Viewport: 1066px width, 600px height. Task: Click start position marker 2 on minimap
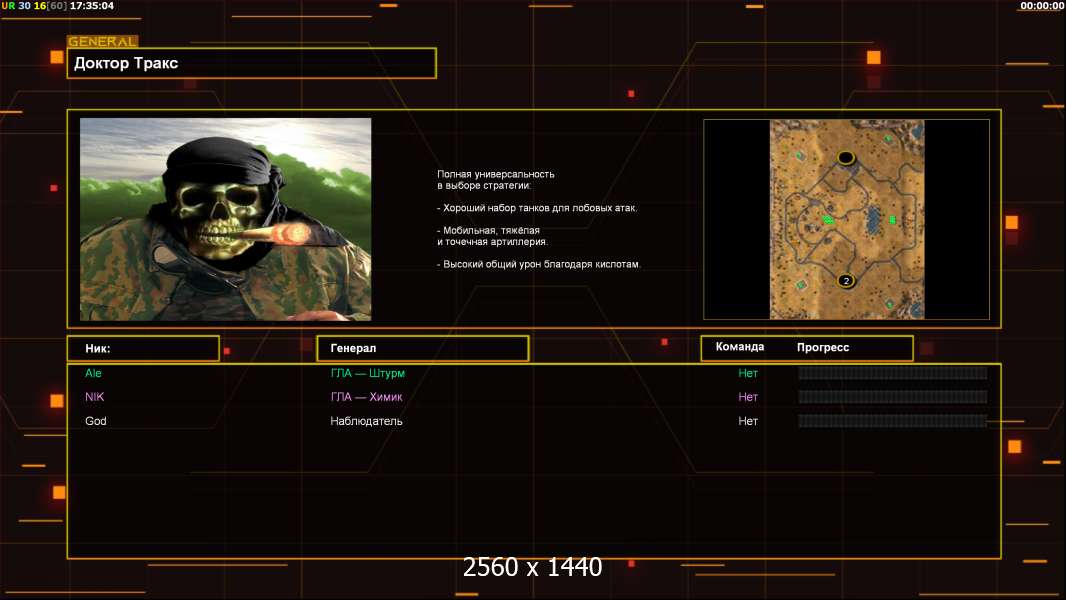[x=846, y=281]
